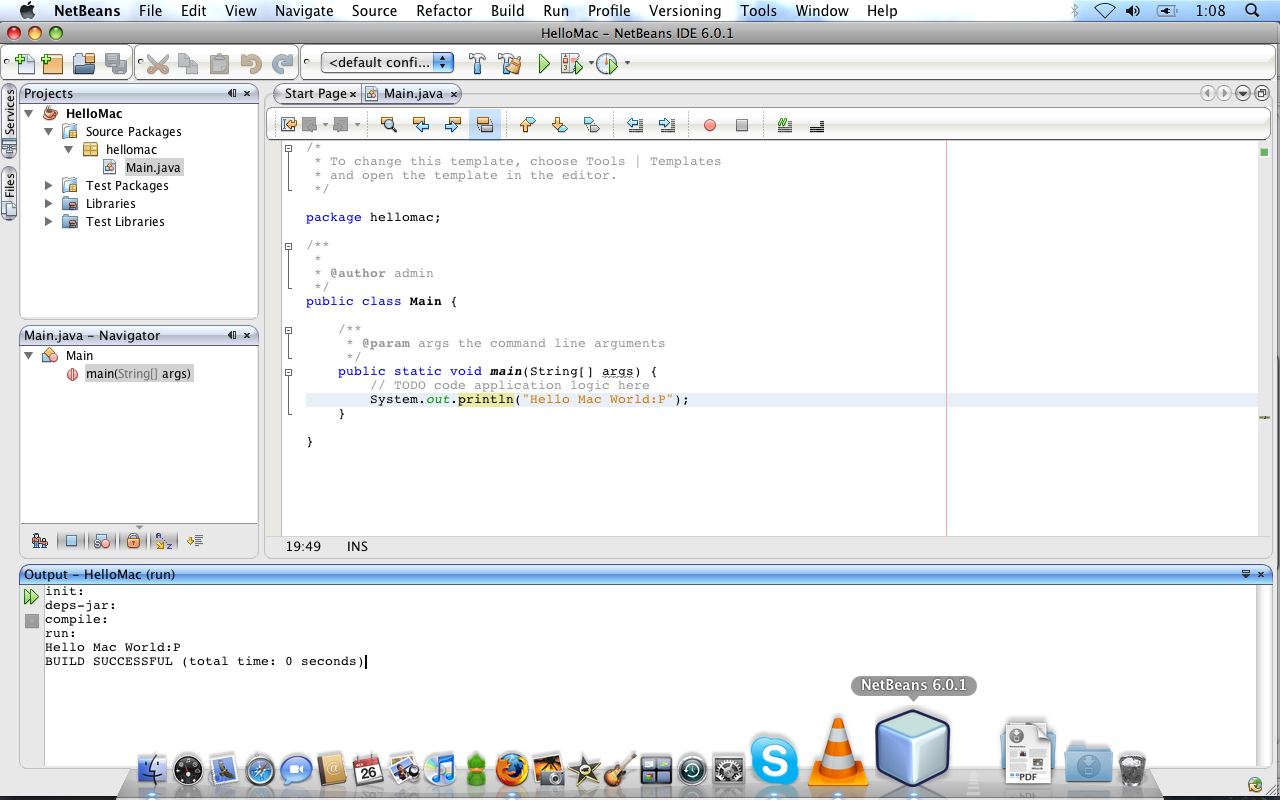Toggle Highlight Search in editor toolbar
The height and width of the screenshot is (800, 1280).
(x=484, y=125)
